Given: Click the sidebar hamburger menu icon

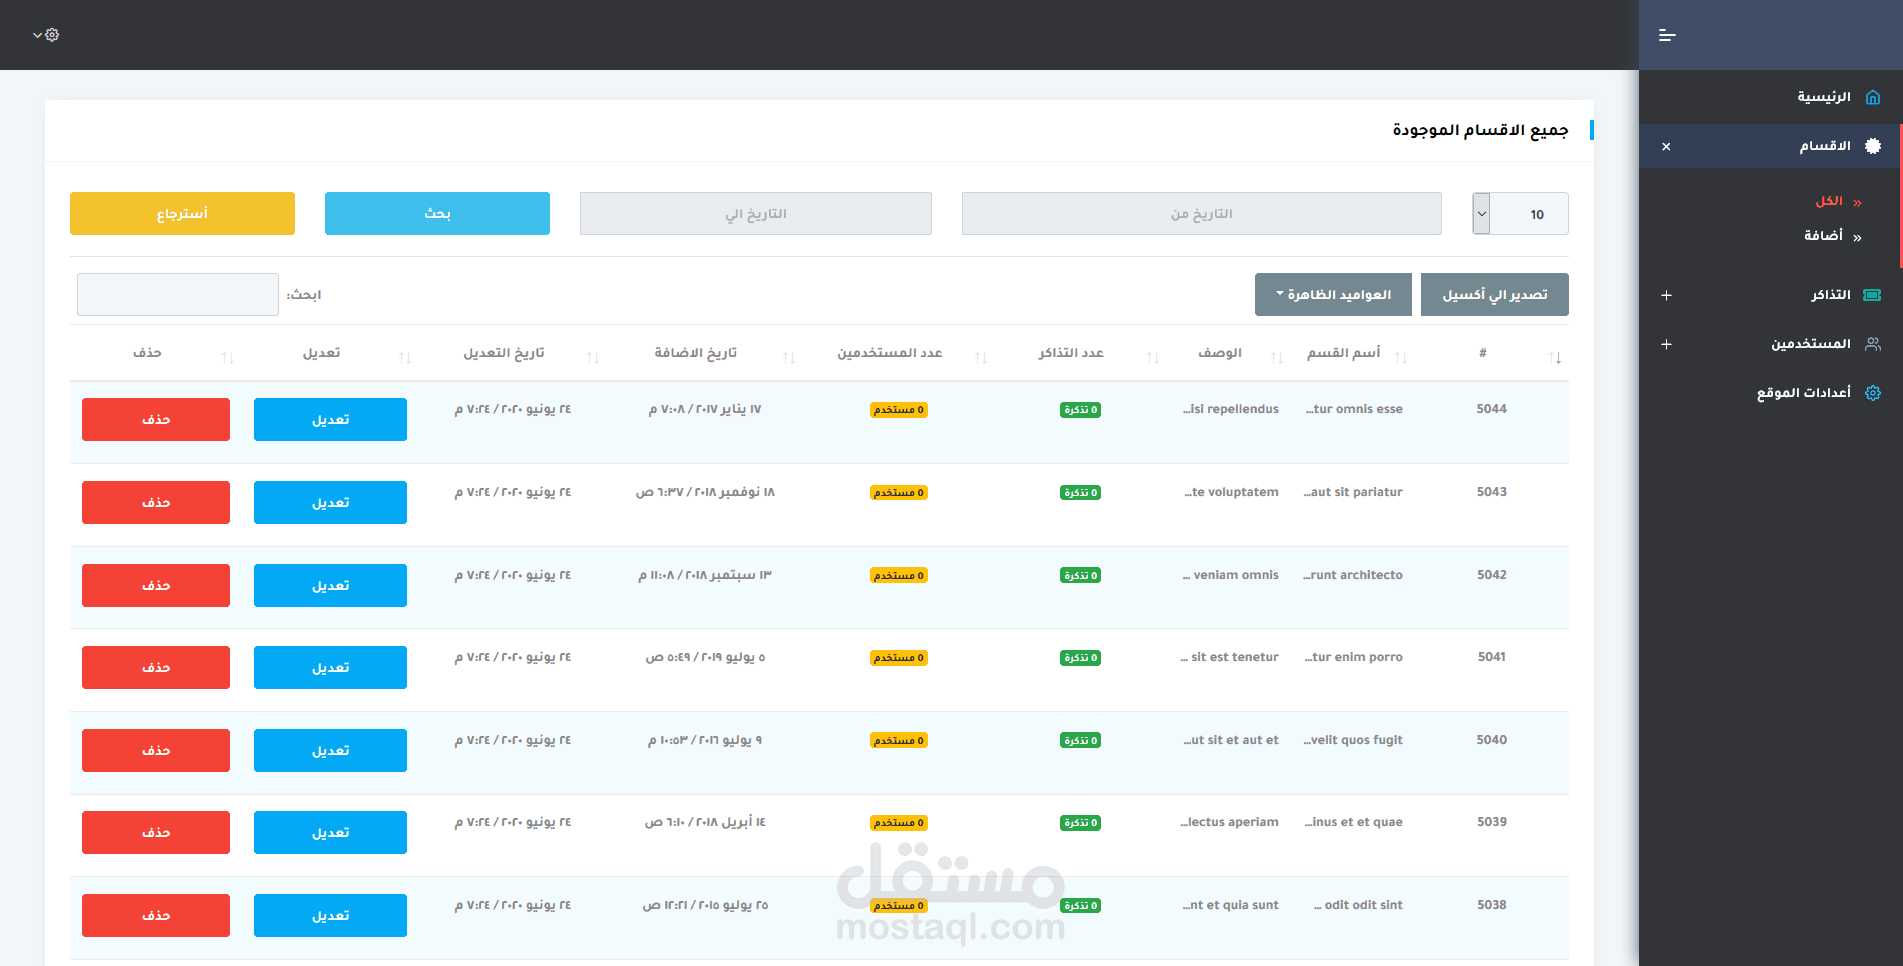Looking at the screenshot, I should coord(1666,35).
